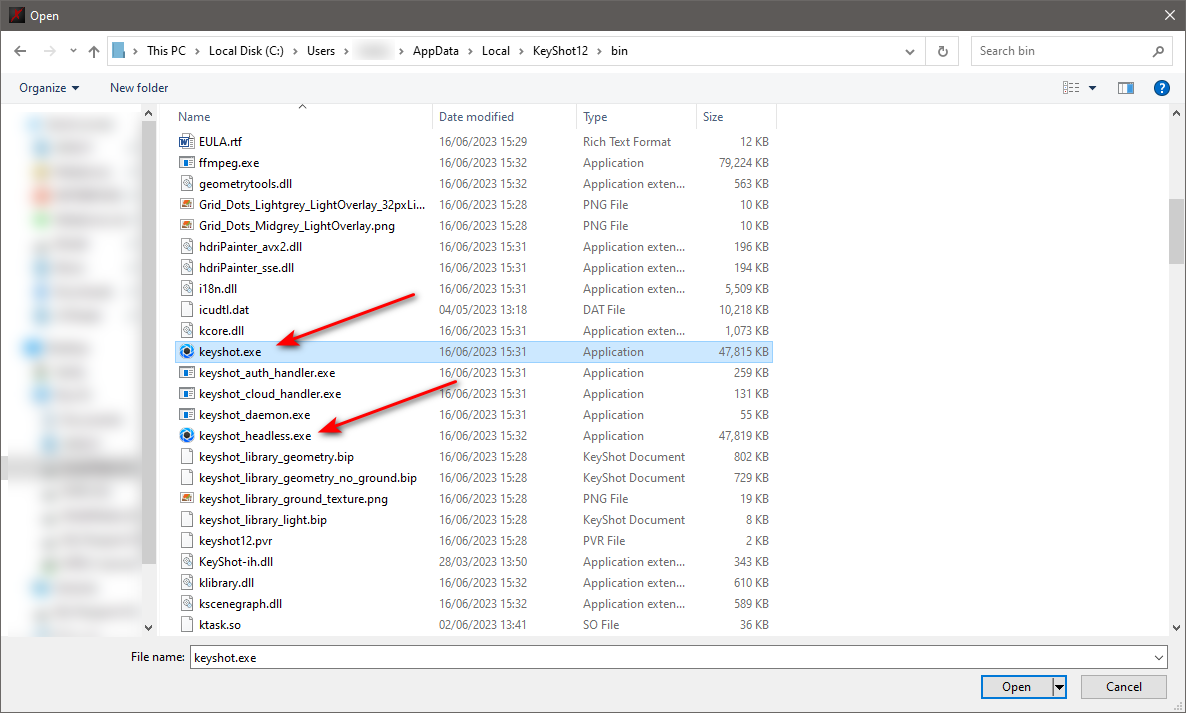Click the New folder button
The image size is (1186, 713).
pos(139,88)
